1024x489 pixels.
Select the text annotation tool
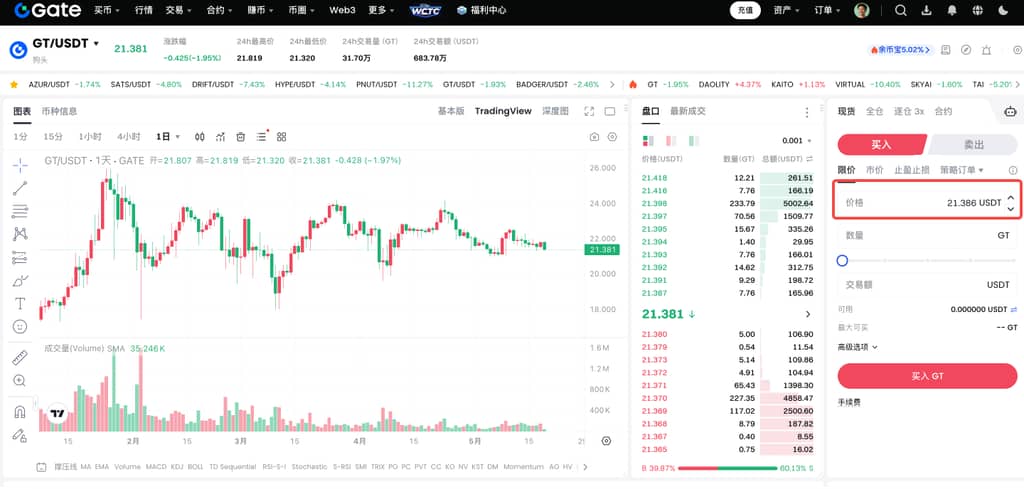coord(20,303)
